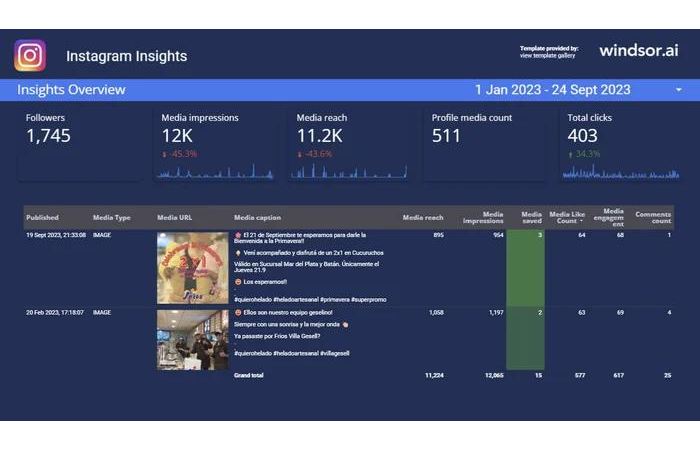Click the Instagram Insights title
The width and height of the screenshot is (700, 450).
(126, 56)
